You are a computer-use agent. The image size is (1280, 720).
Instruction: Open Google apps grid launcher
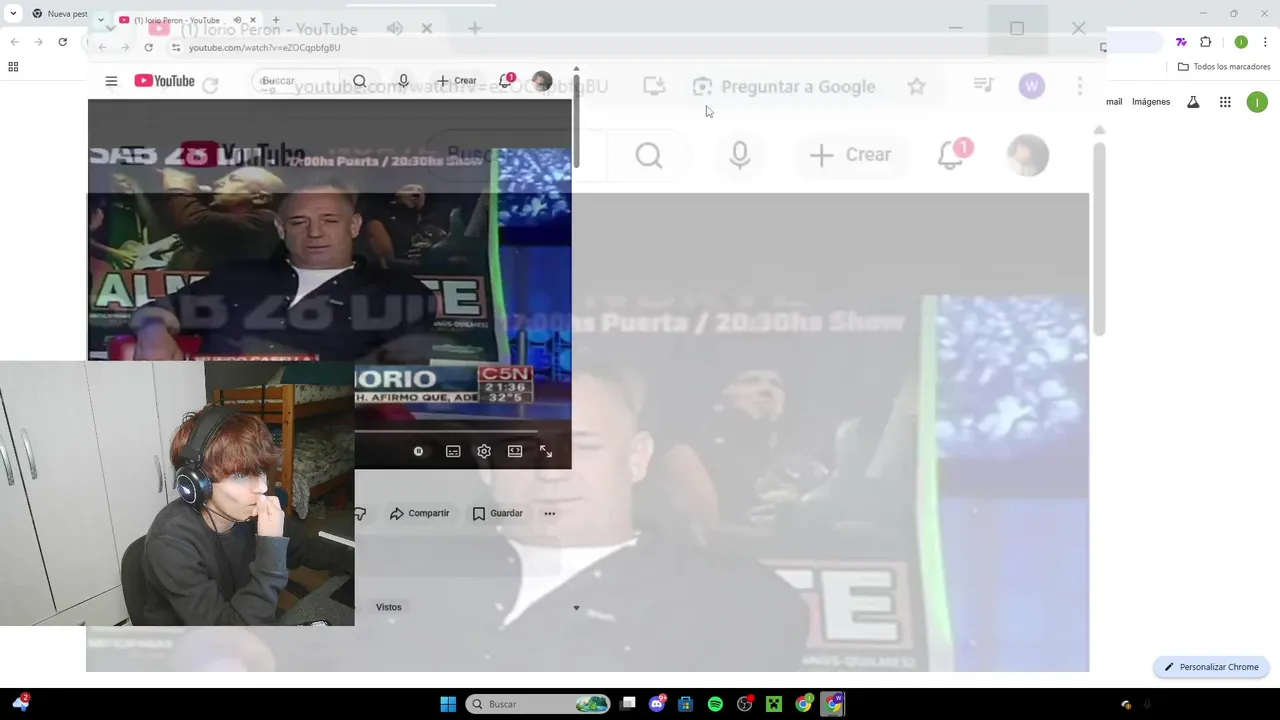point(1225,102)
